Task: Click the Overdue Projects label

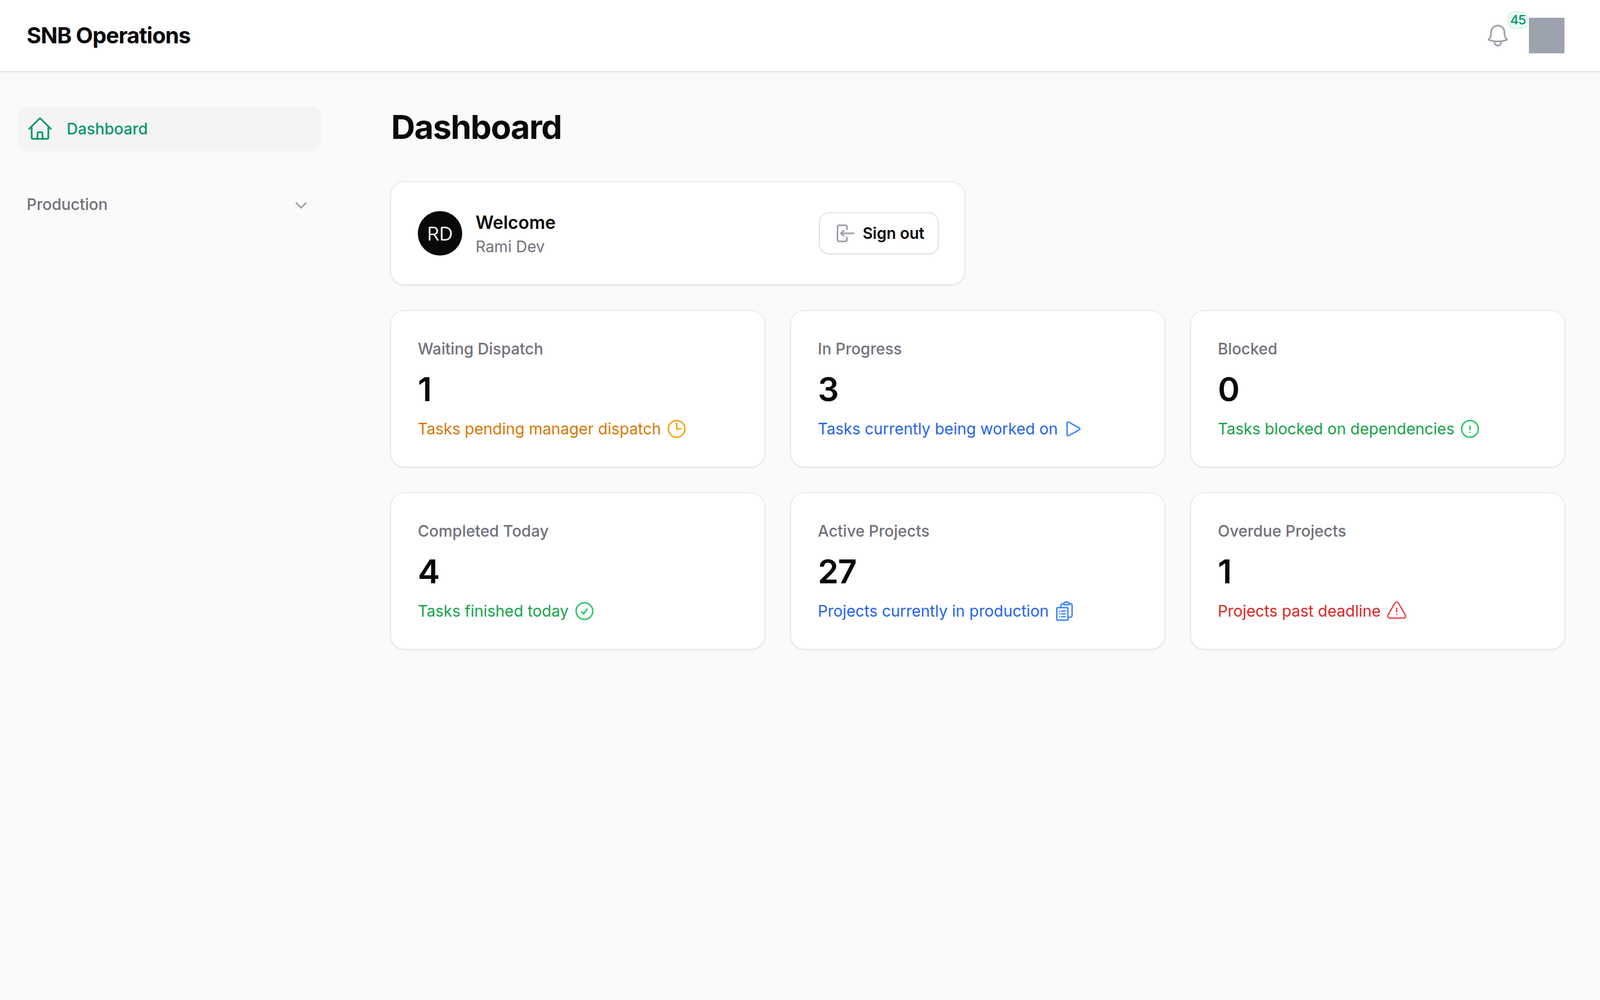Action: [1281, 531]
